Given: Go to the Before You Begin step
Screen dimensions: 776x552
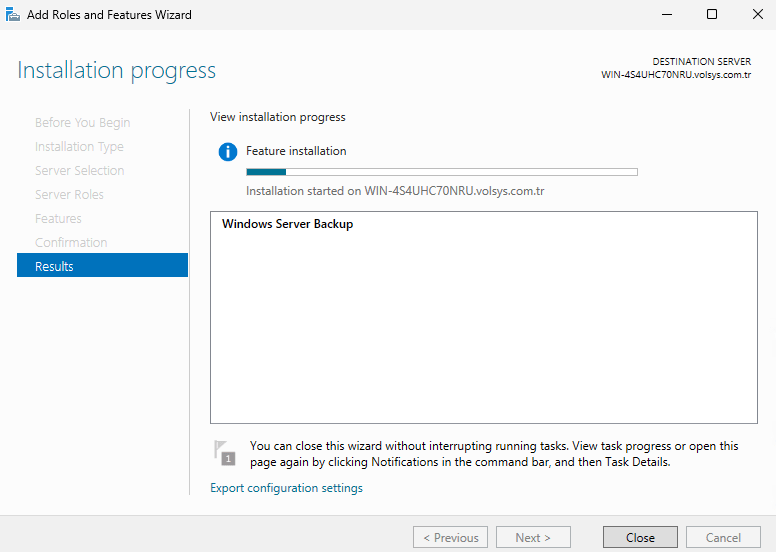Looking at the screenshot, I should 82,123.
